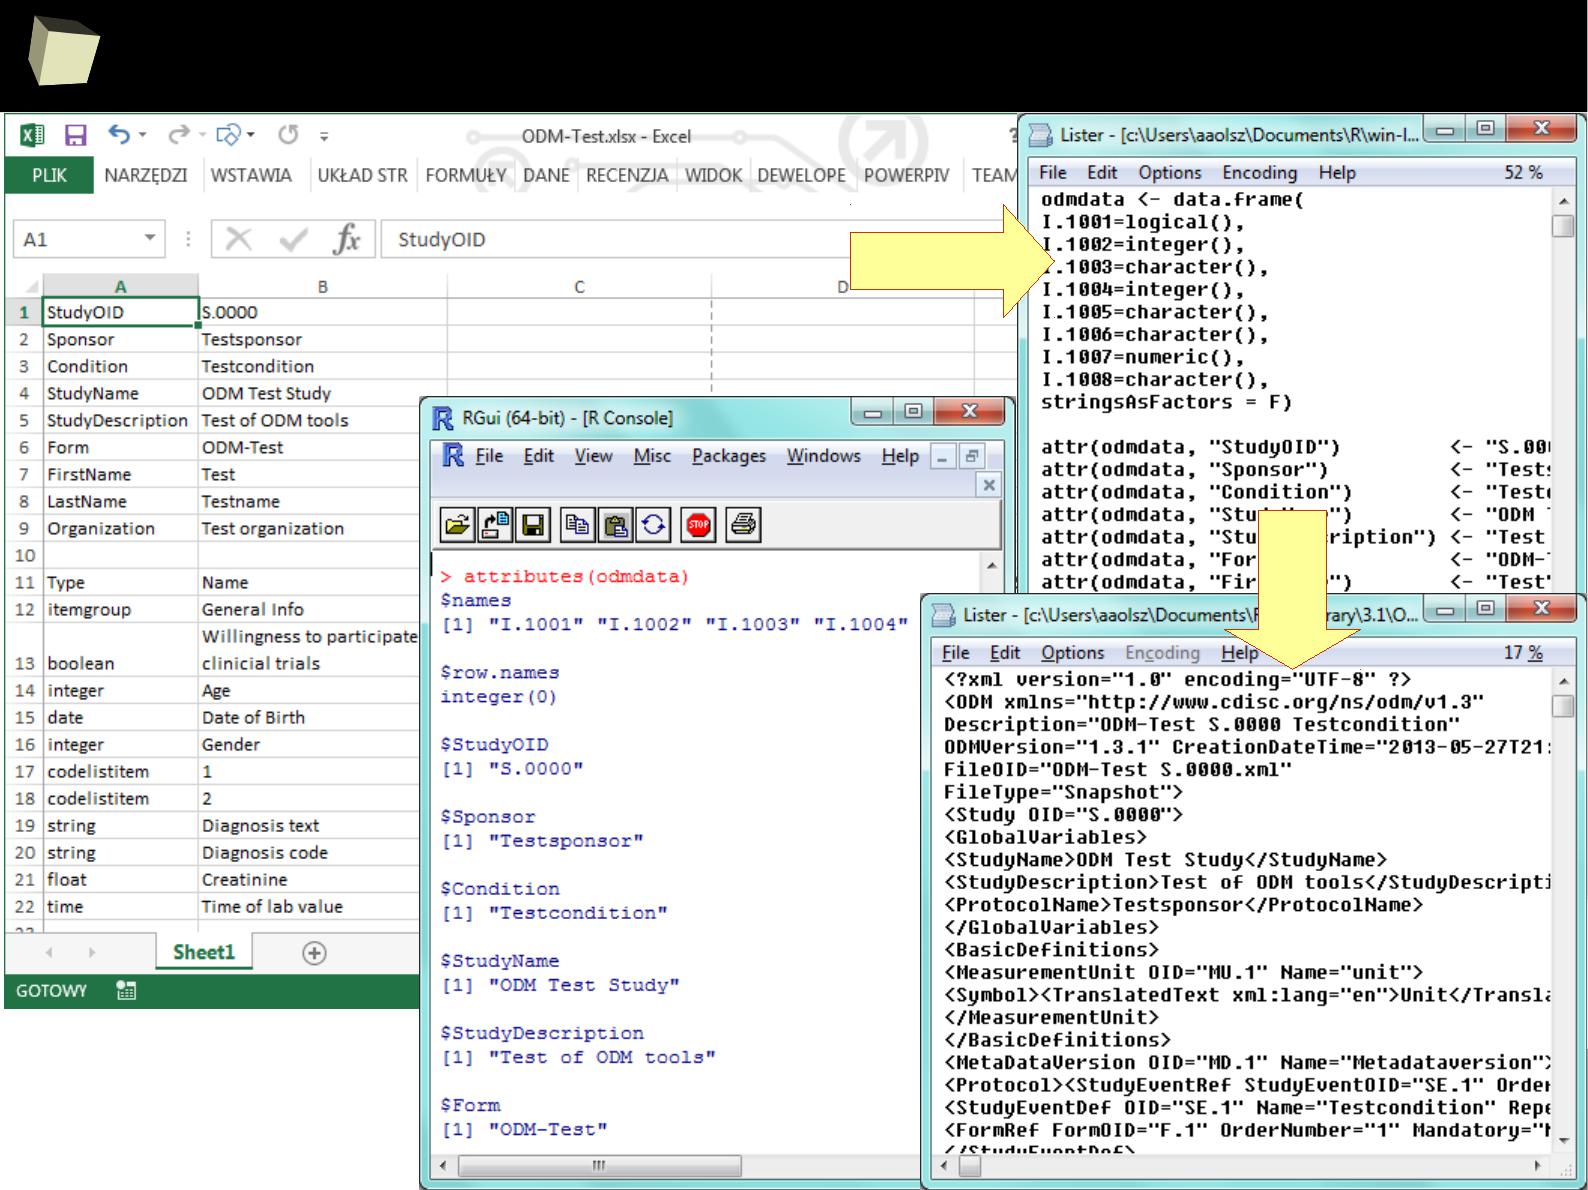Select the cell containing Creatinine
Image resolution: width=1588 pixels, height=1190 pixels.
309,880
